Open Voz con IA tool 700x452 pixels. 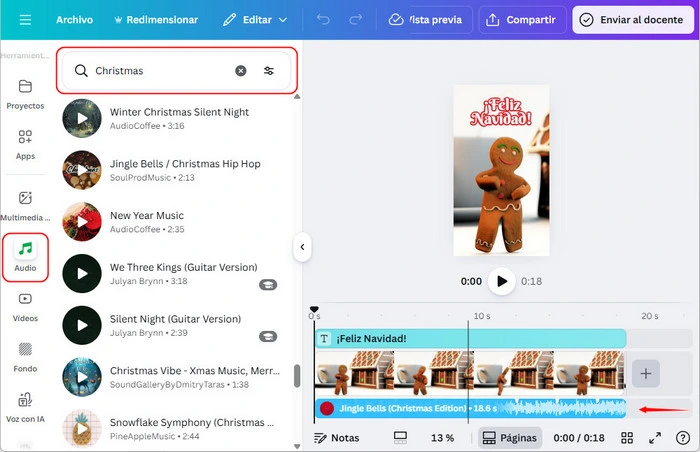(25, 407)
